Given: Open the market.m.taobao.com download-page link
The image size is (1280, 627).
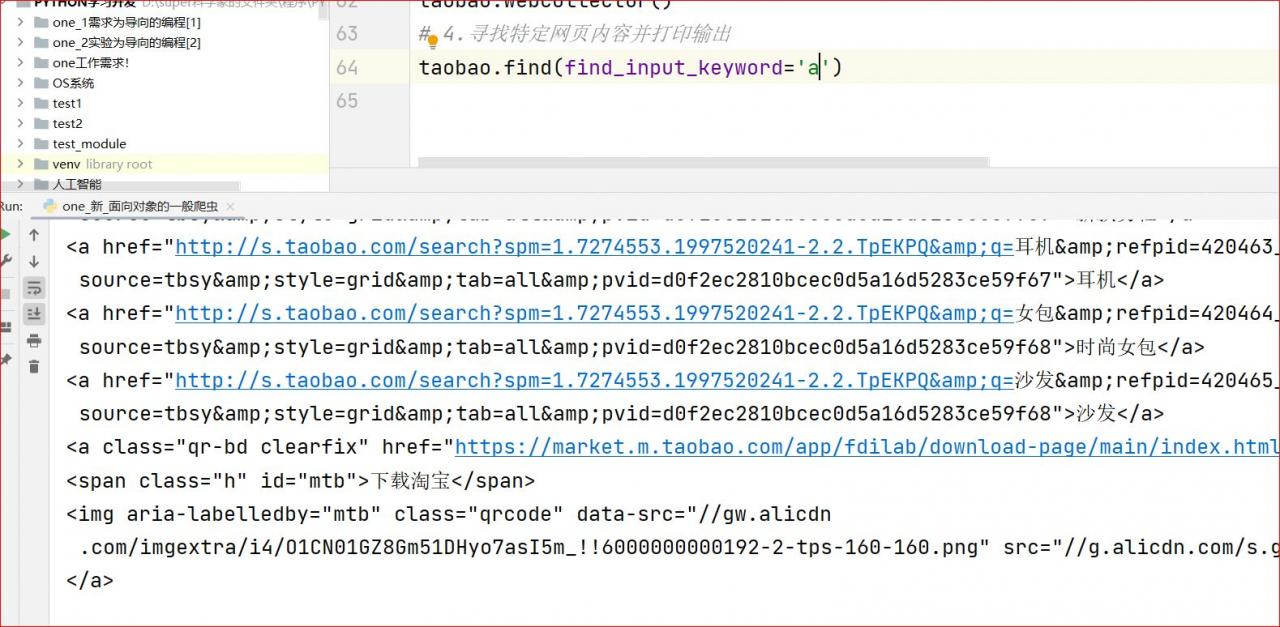Looking at the screenshot, I should pyautogui.click(x=867, y=447).
